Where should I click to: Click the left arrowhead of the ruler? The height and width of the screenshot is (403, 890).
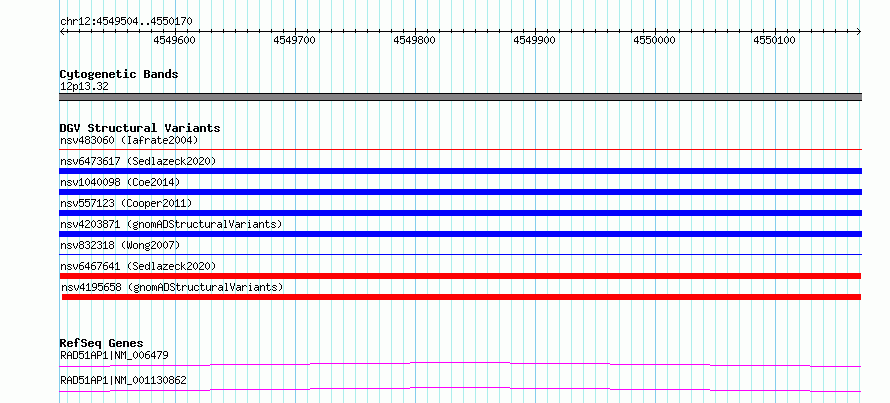tap(62, 31)
